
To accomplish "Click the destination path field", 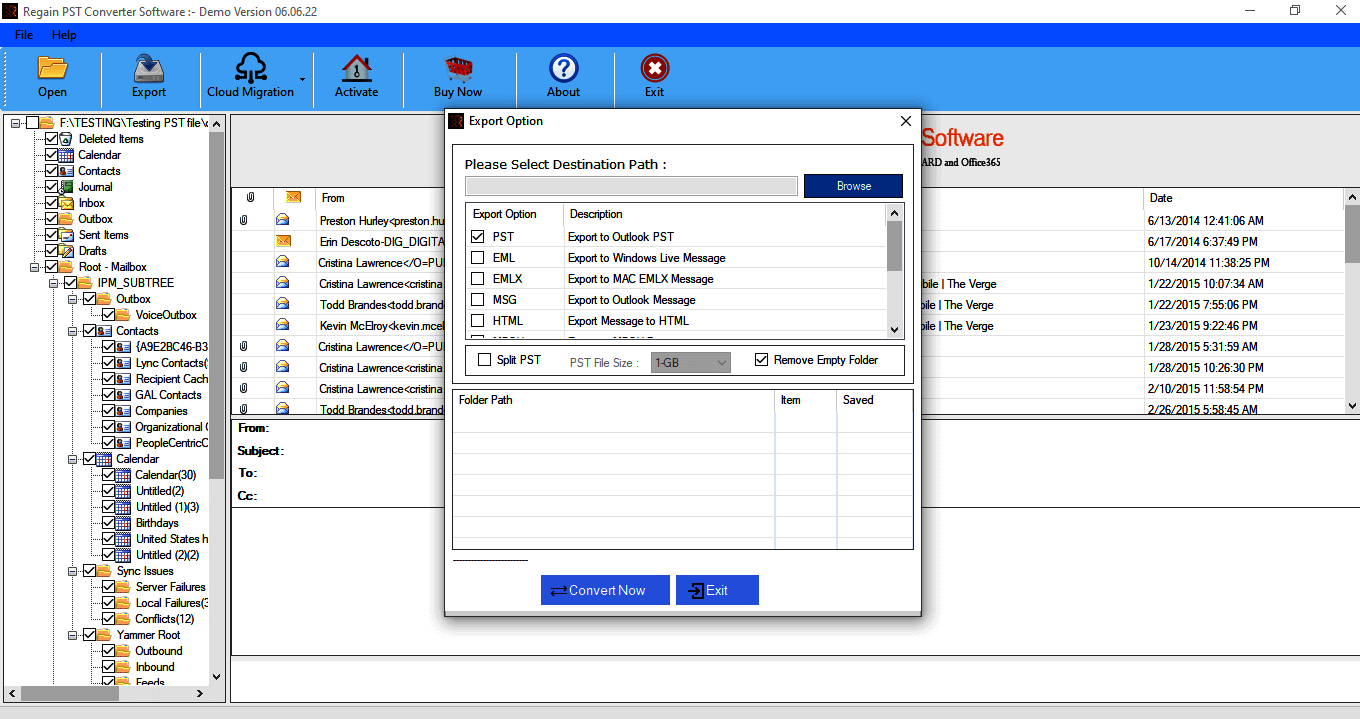I will [631, 186].
